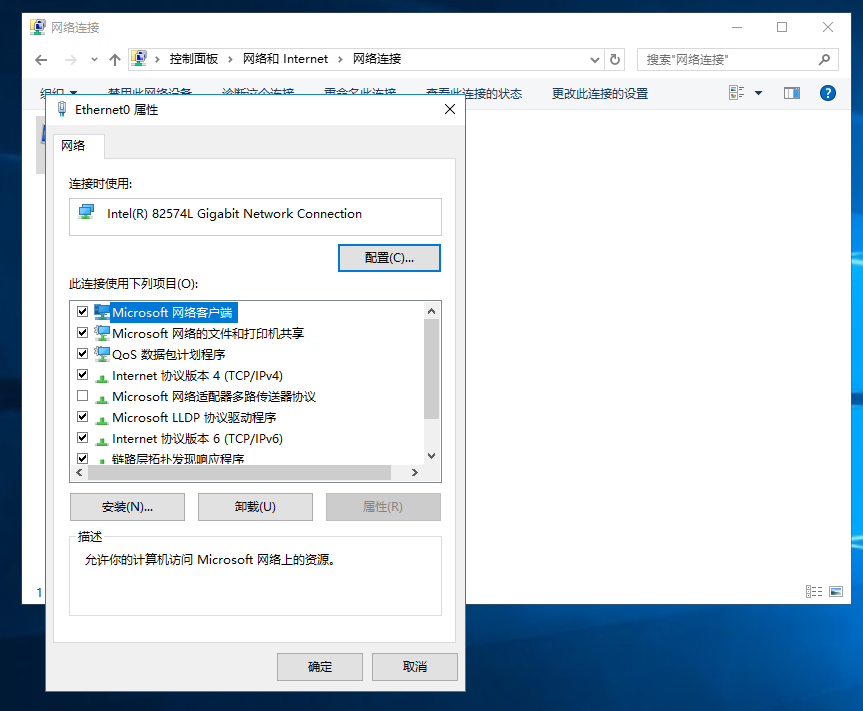
Task: Expand chevron after 控制面板 breadcrumb
Action: click(230, 59)
